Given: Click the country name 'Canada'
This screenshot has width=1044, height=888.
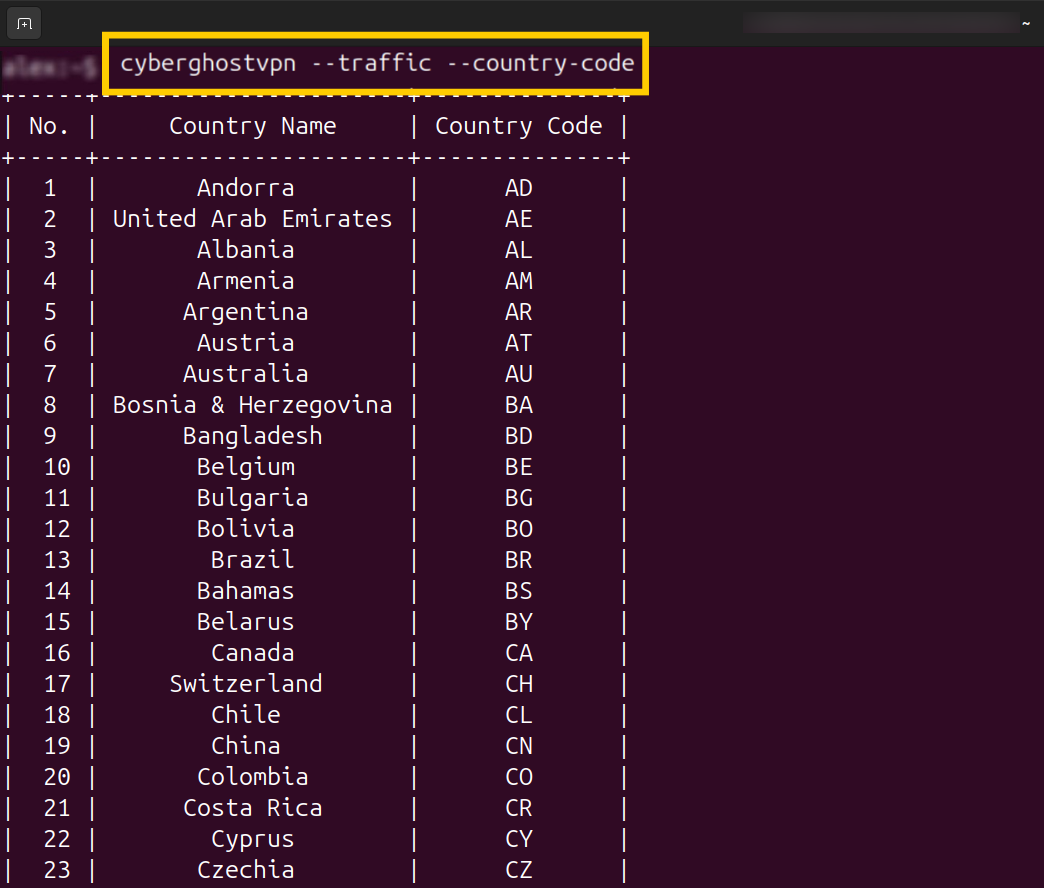Looking at the screenshot, I should (252, 653).
